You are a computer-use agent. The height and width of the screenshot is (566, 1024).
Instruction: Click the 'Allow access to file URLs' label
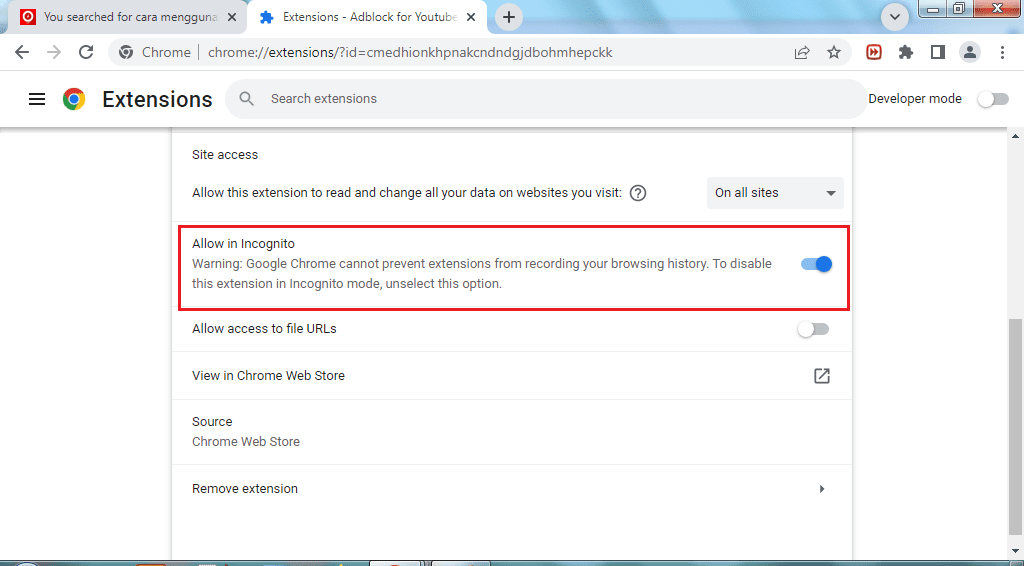point(264,329)
